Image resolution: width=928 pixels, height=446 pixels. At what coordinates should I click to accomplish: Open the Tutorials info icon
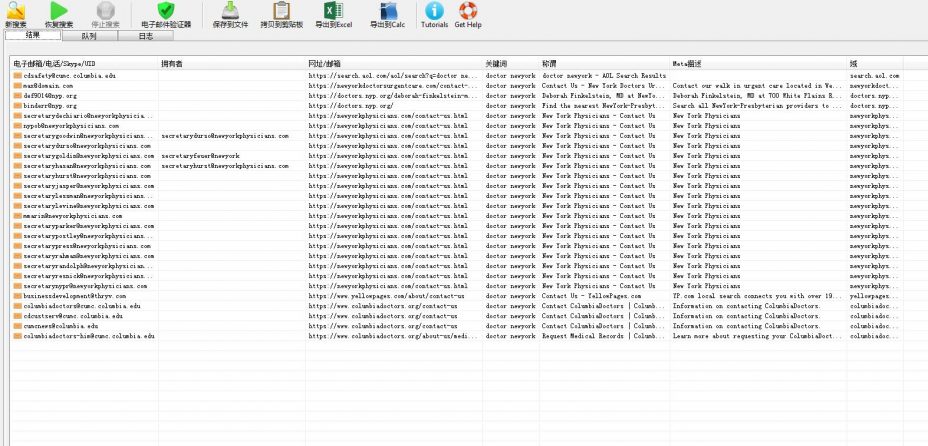tap(434, 13)
